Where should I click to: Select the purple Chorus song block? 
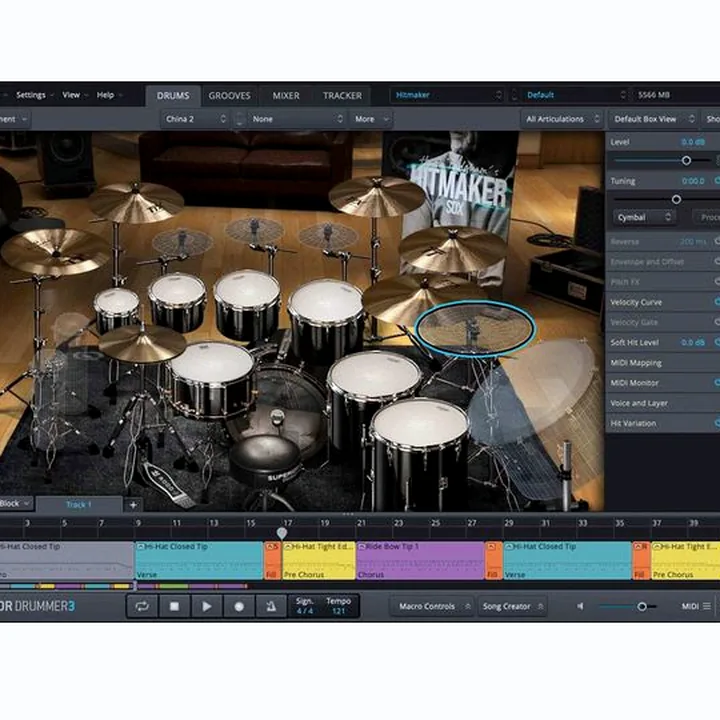[420, 561]
